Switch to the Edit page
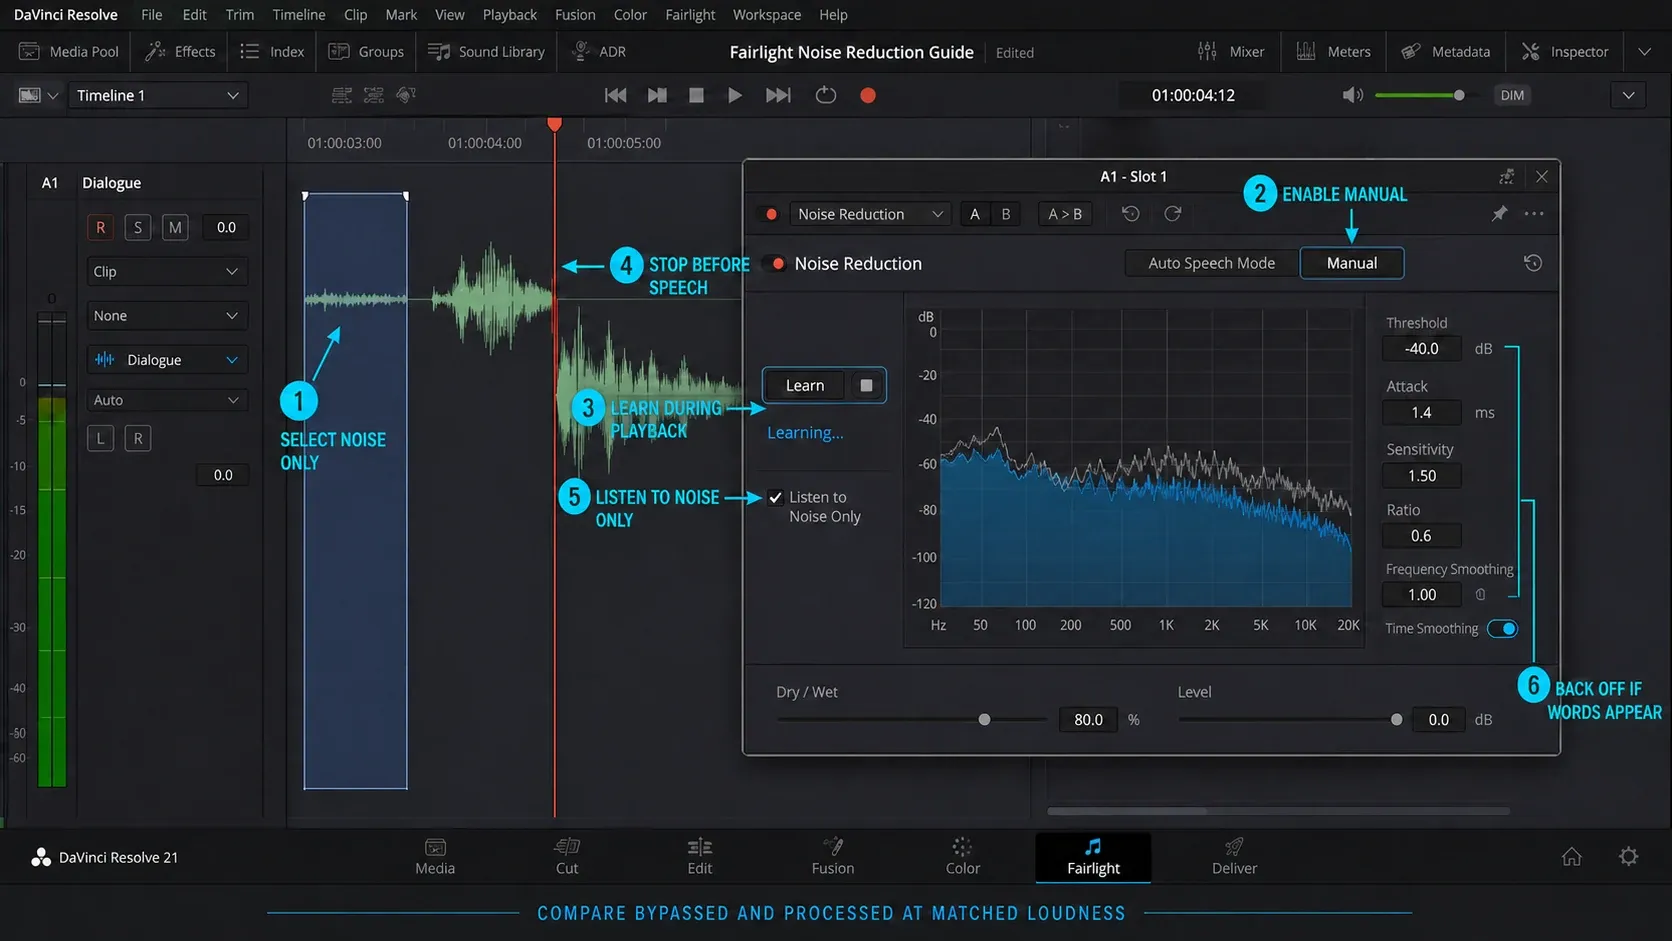Viewport: 1672px width, 941px height. click(699, 857)
